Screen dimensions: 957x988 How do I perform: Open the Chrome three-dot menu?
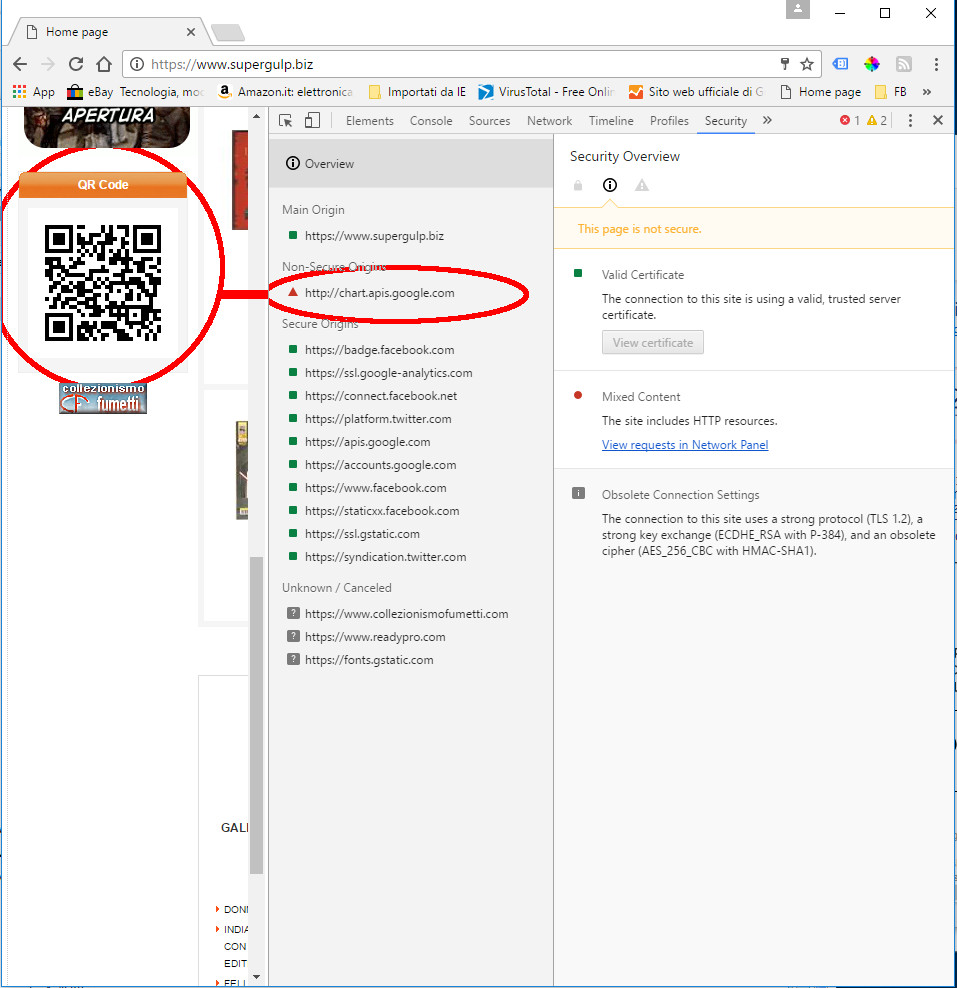pos(936,64)
